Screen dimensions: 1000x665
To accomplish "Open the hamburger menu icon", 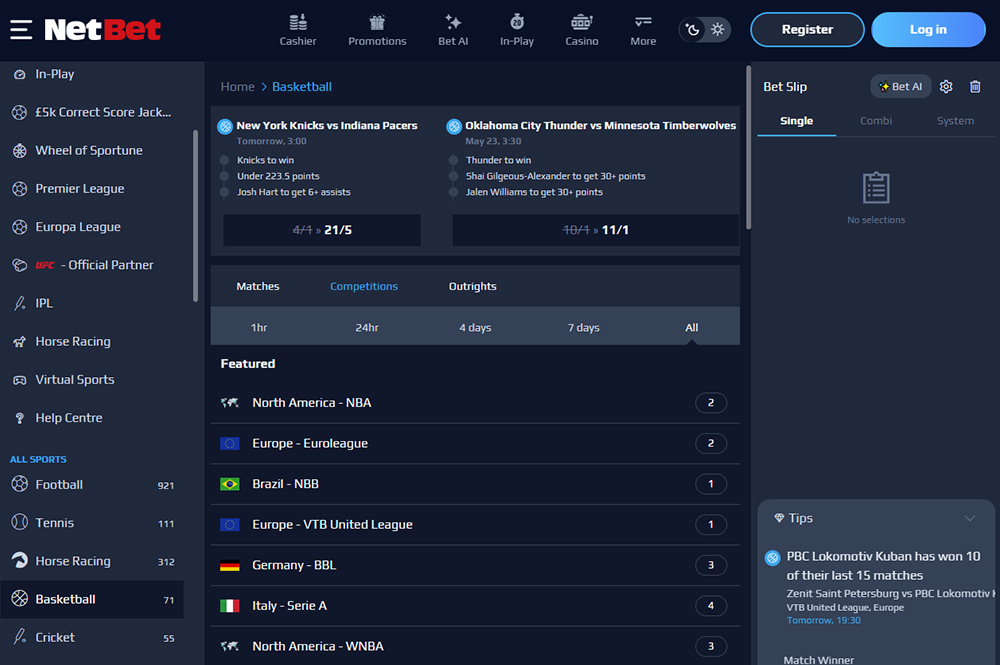I will click(x=21, y=29).
